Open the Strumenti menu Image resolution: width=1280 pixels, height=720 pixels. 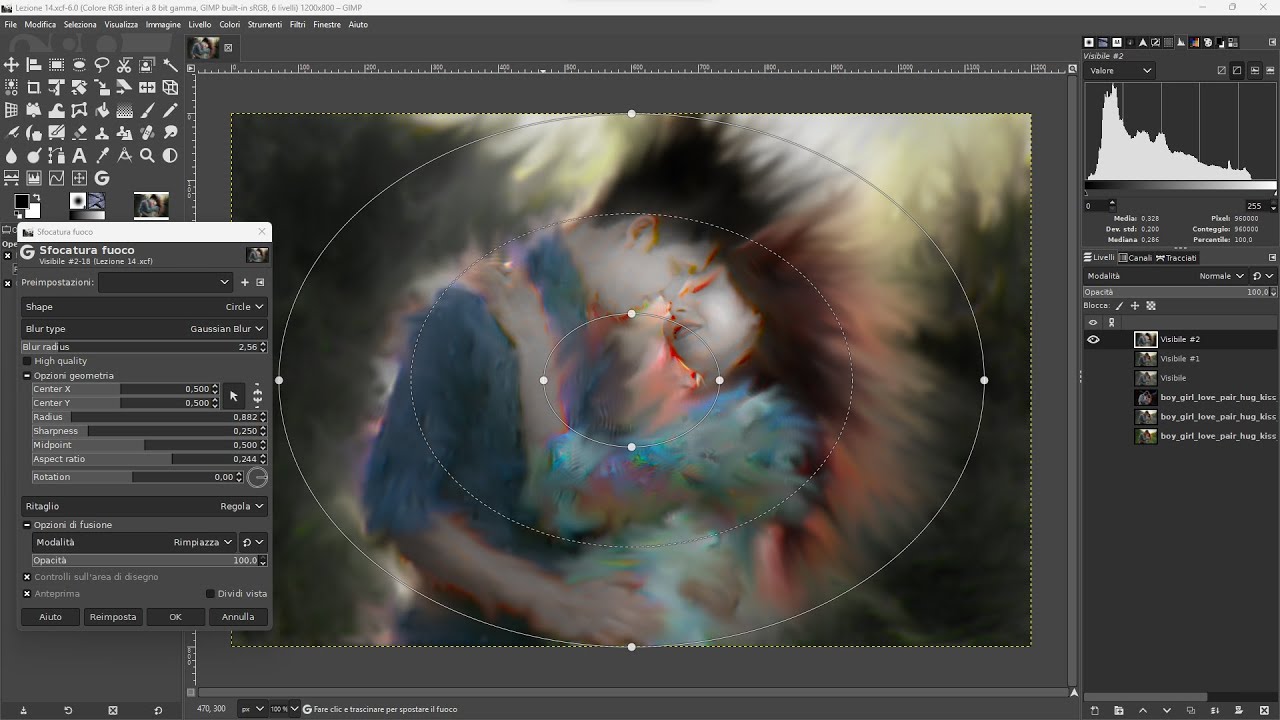[x=265, y=24]
